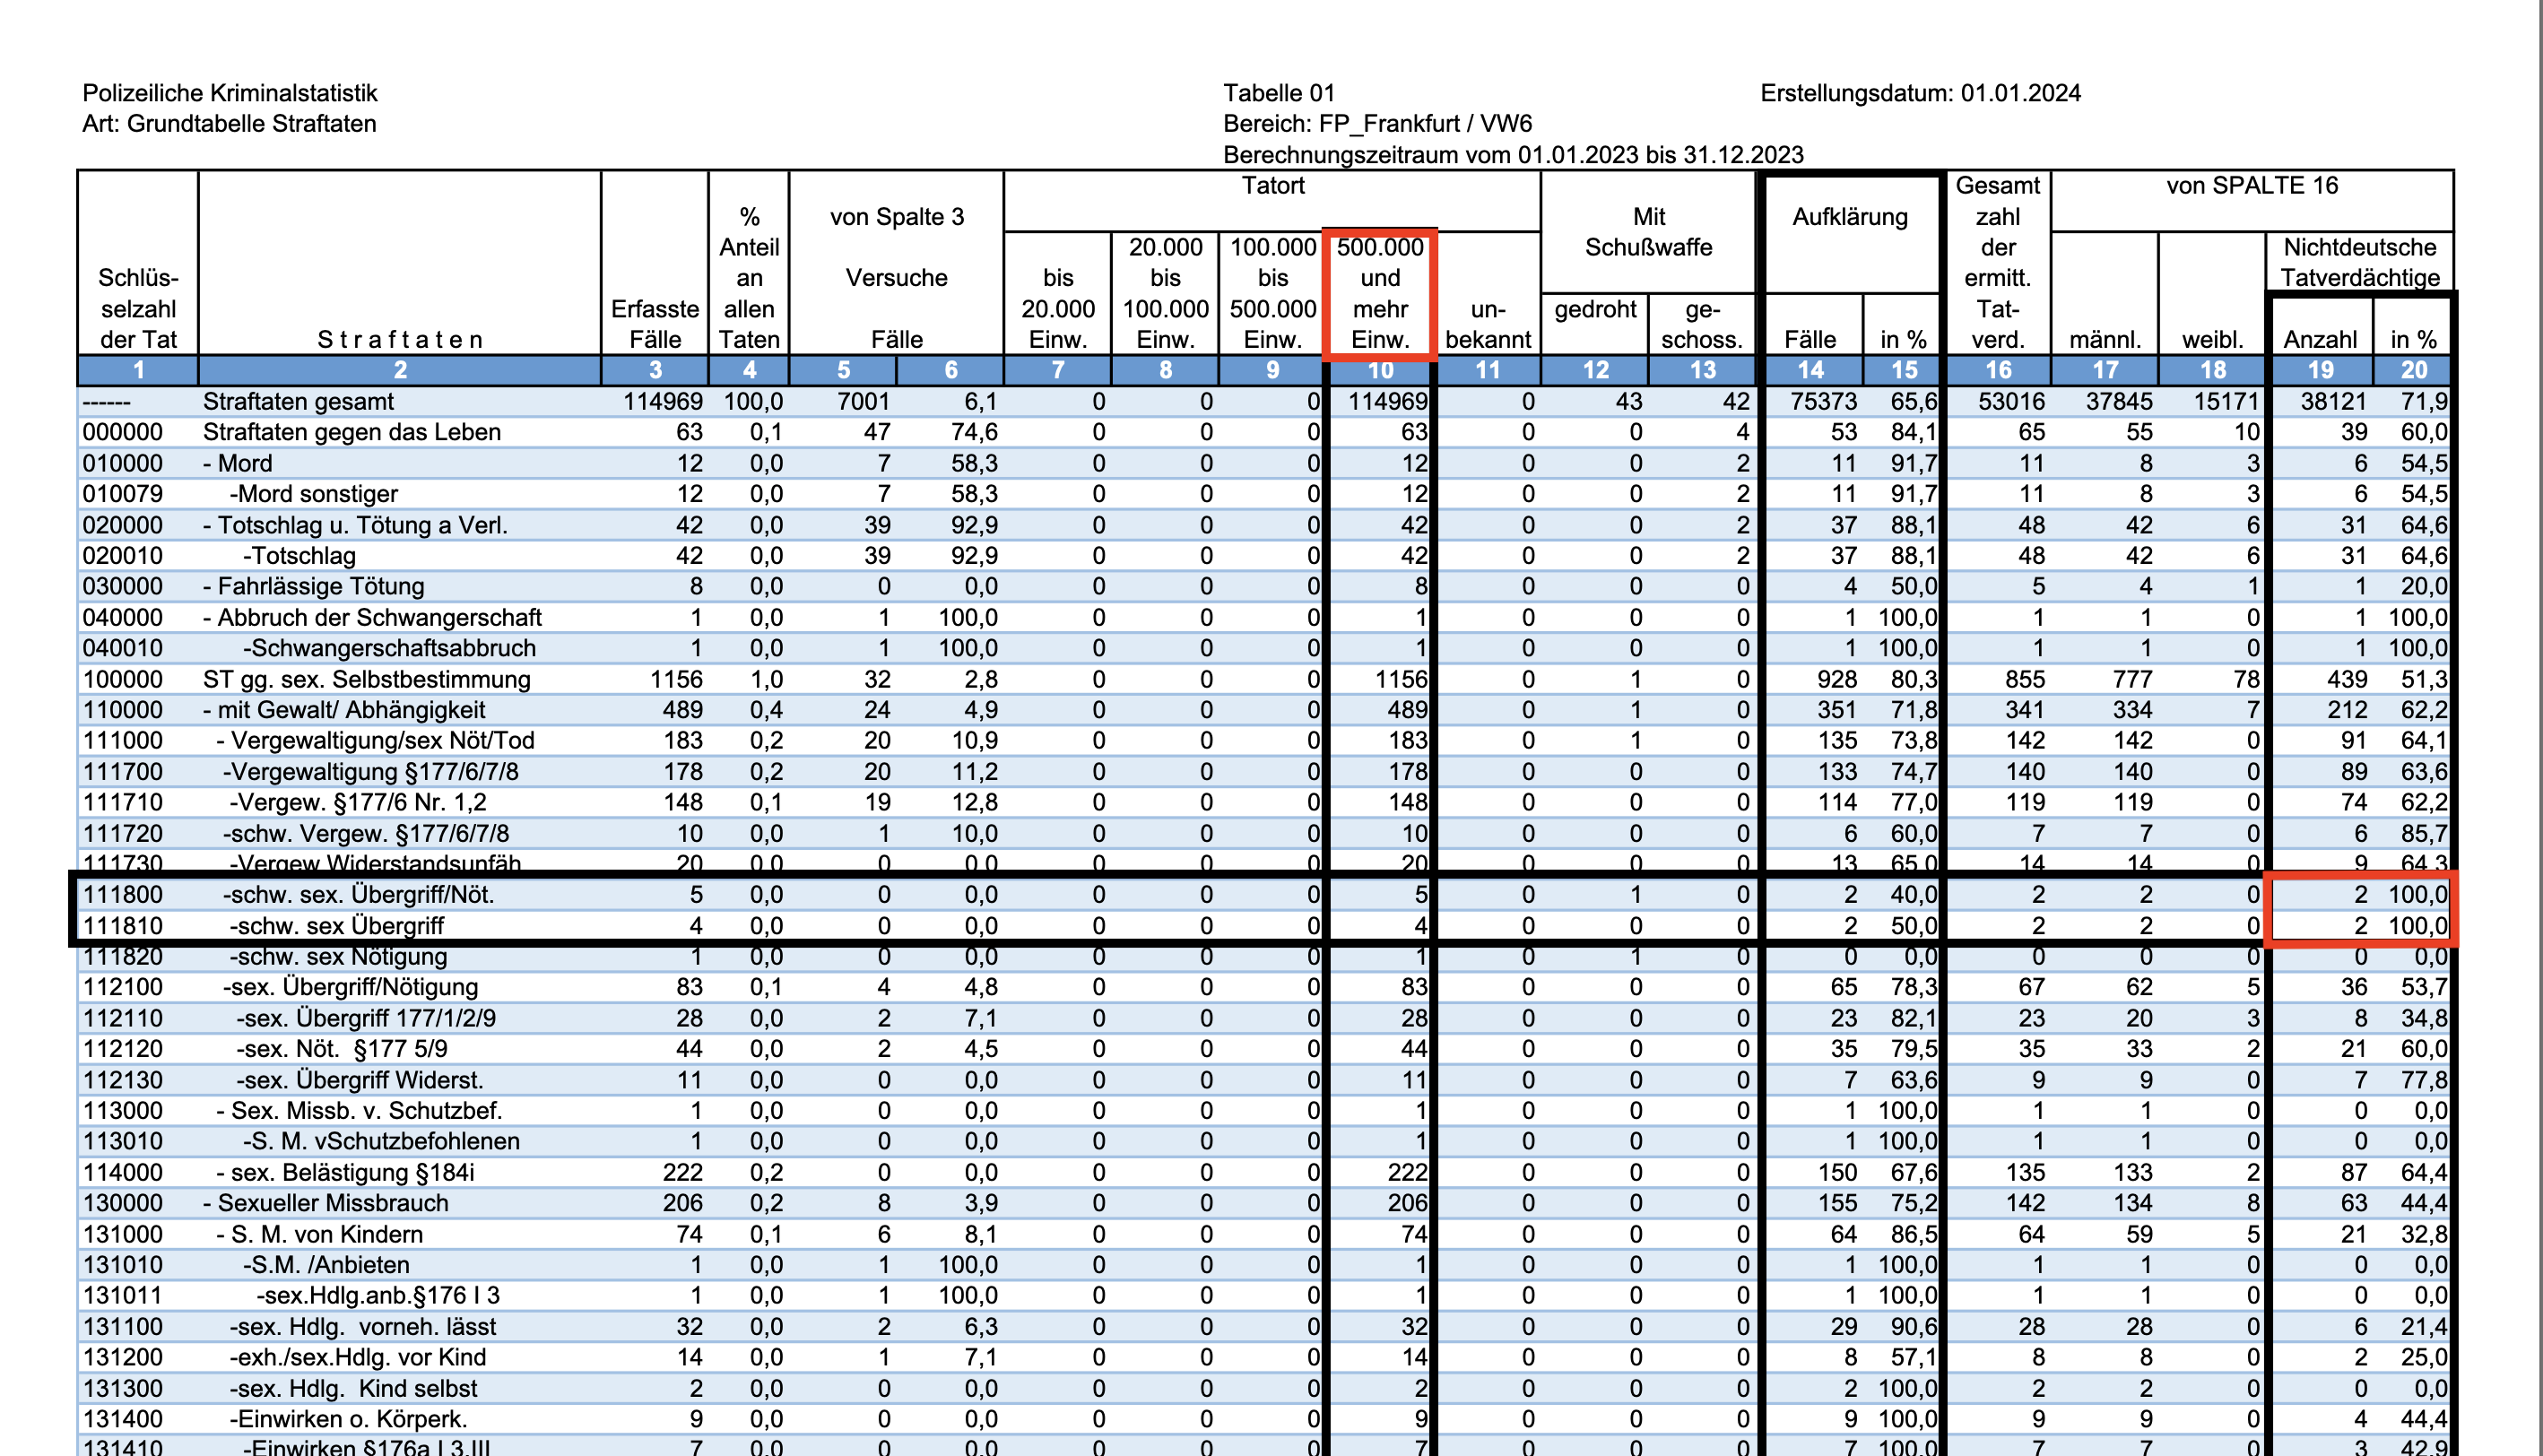Click '-sex.Hdlg.anb.§176 I 3' label
The width and height of the screenshot is (2543, 1456).
[379, 1296]
